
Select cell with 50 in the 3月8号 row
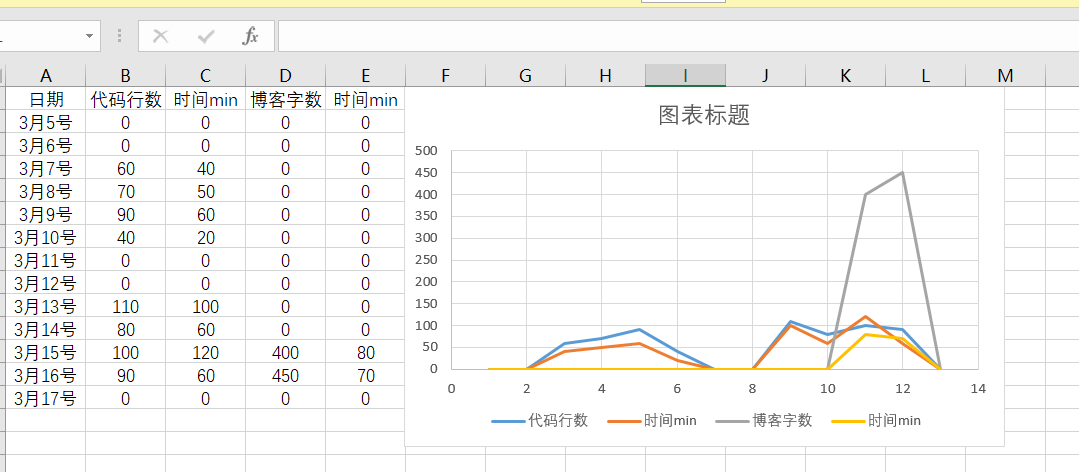pos(205,191)
